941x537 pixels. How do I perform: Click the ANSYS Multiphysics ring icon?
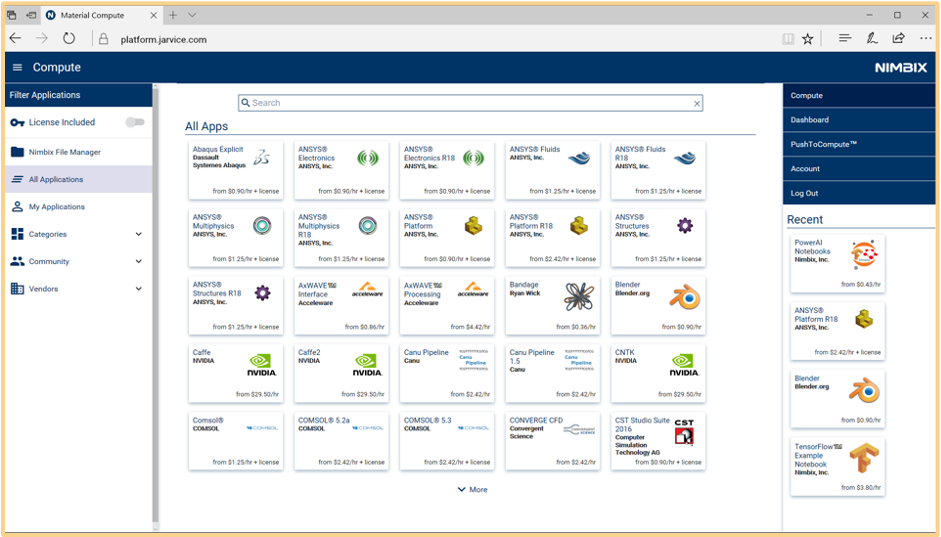point(262,226)
